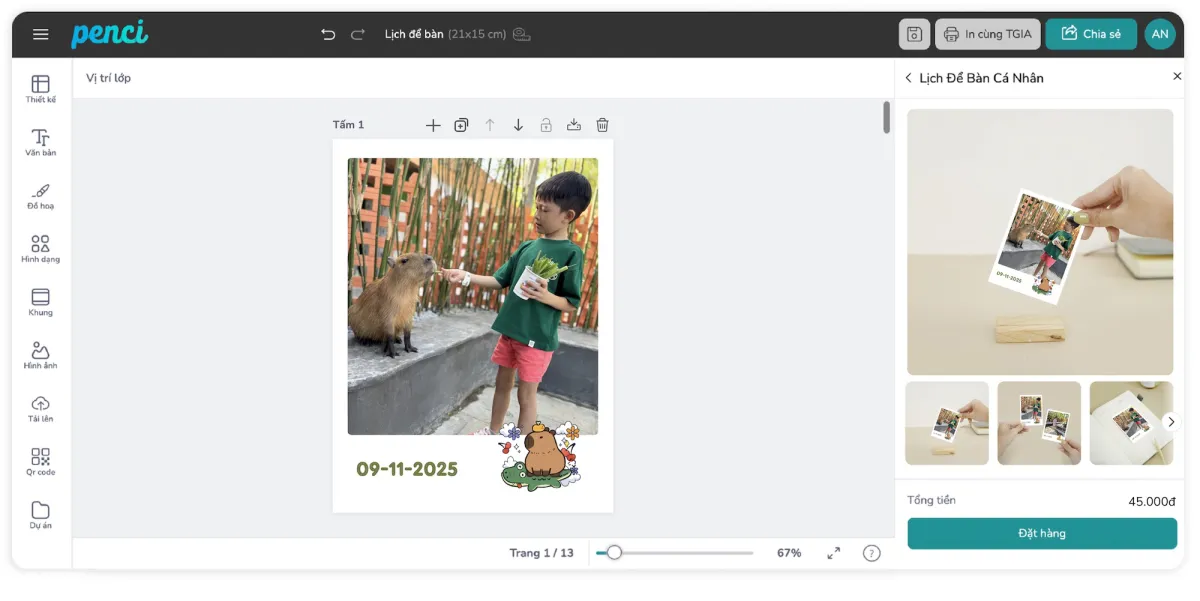Close the Lịch Để Bàn Cá Nhân panel

pos(1177,77)
